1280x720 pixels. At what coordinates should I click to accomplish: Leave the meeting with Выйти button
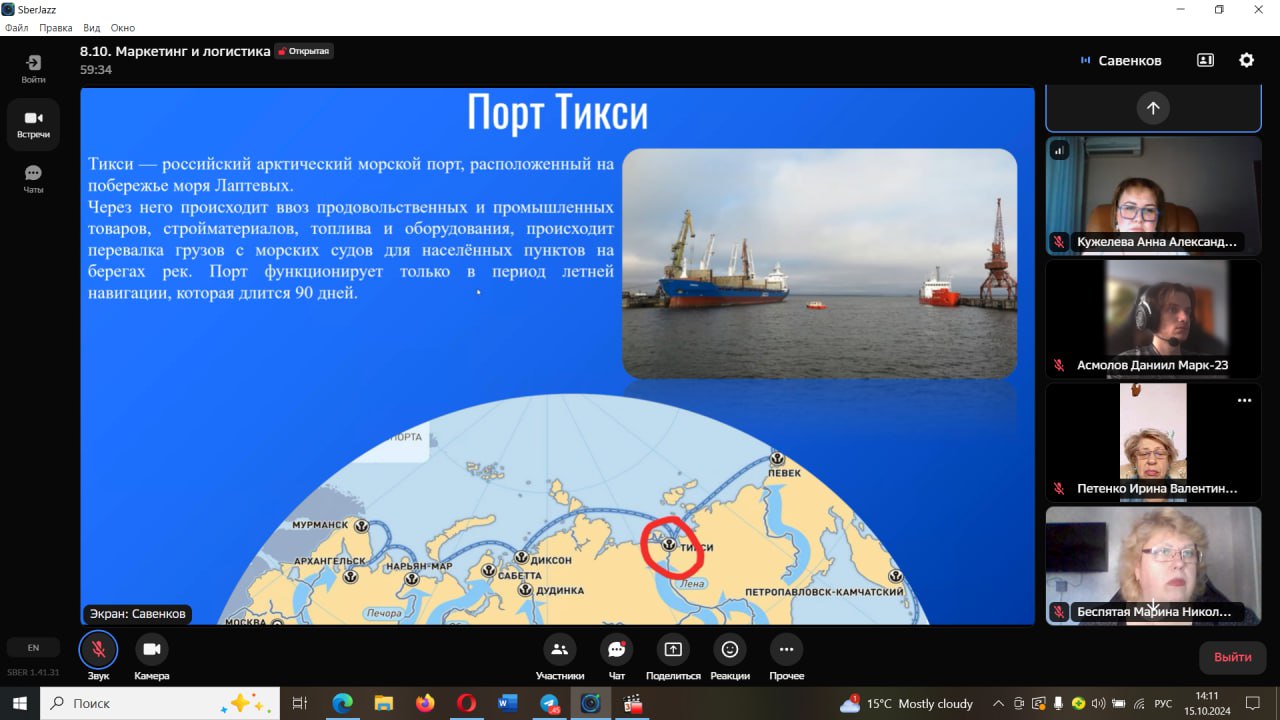tap(1233, 657)
